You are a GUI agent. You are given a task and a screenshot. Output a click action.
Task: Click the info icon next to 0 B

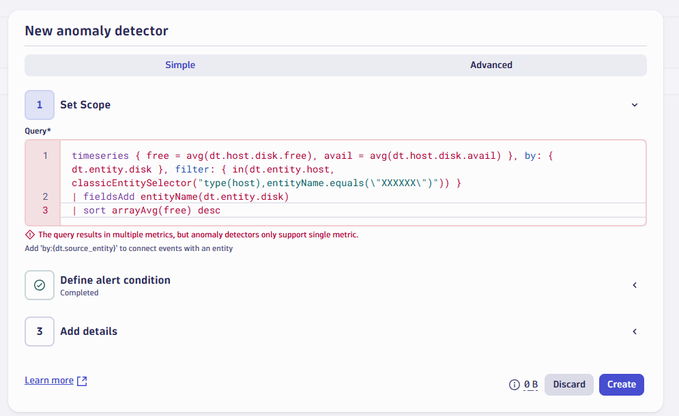[x=514, y=385]
